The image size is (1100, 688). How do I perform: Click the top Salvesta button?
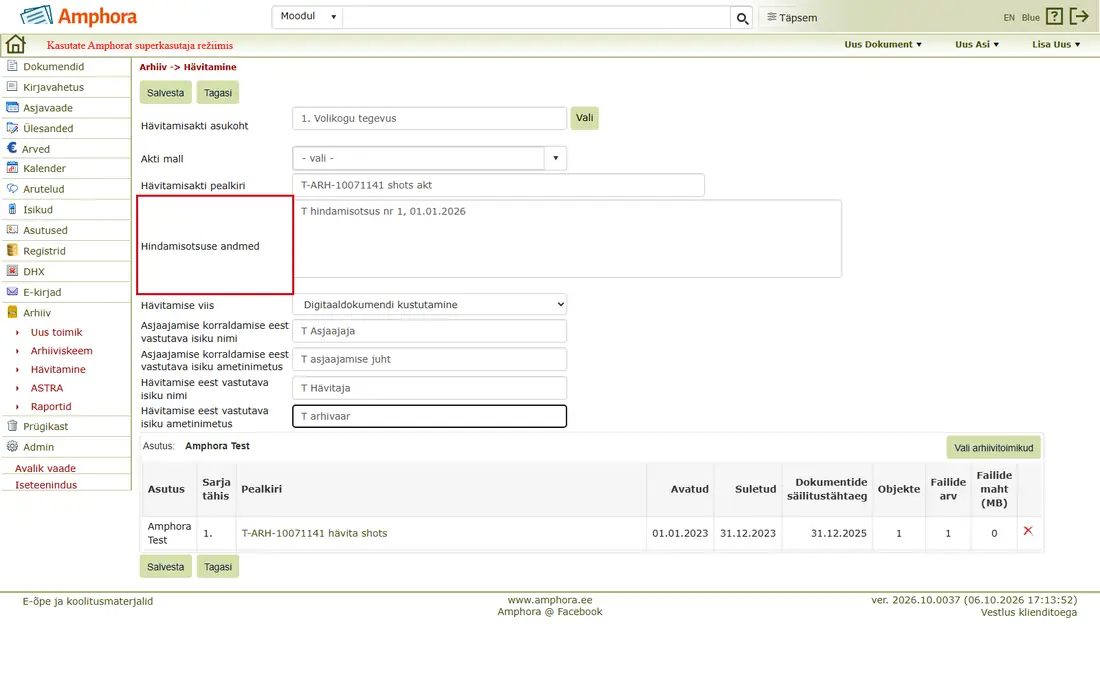coord(166,93)
